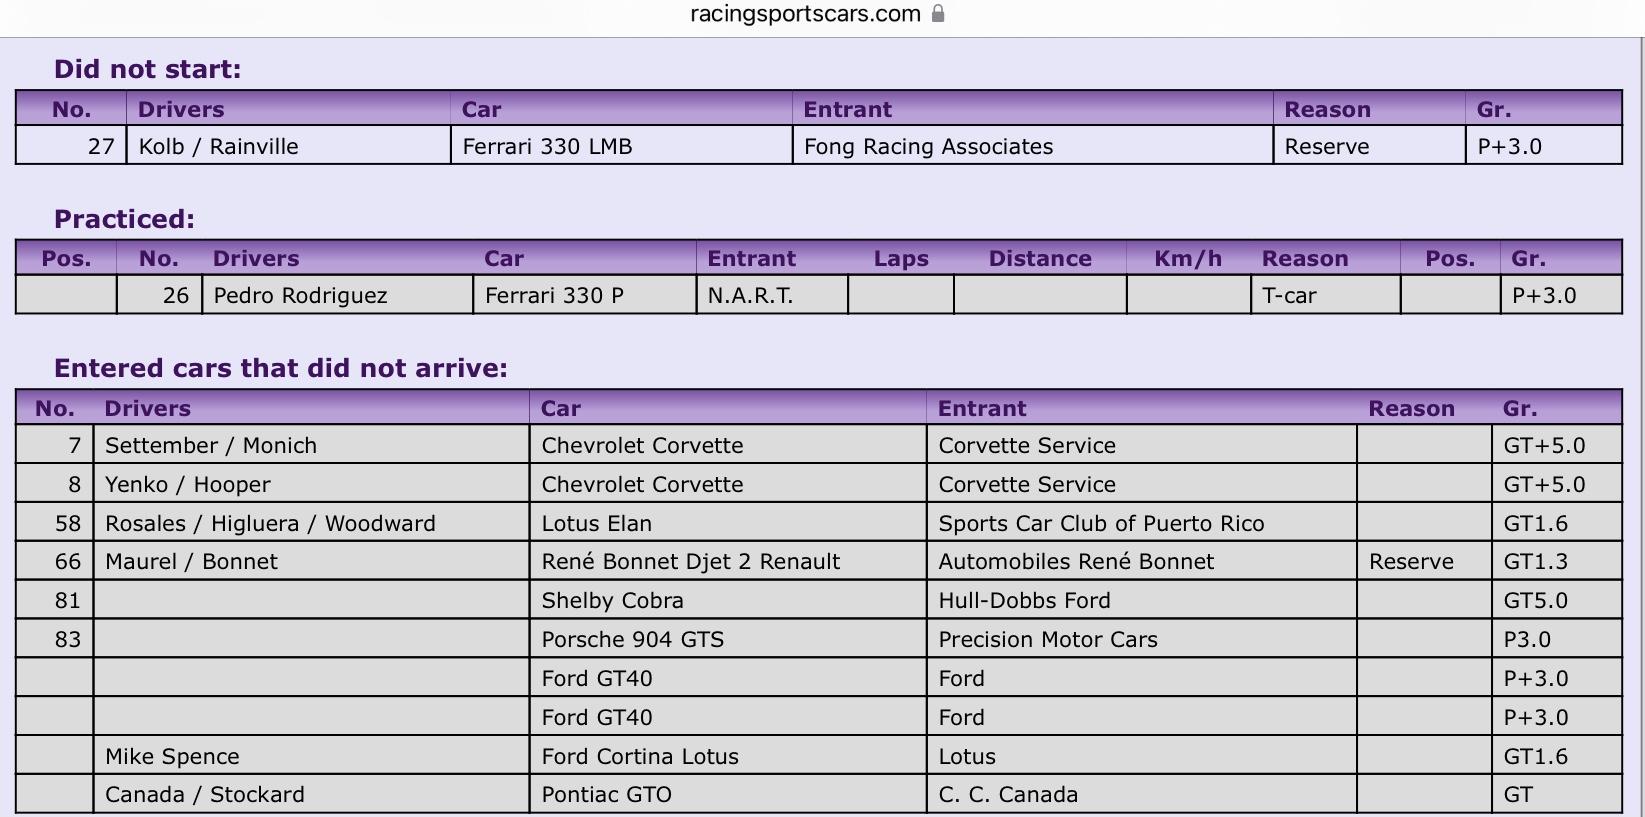Click 'GT' group in Pontiac GTO row
This screenshot has height=817, width=1645.
tap(1556, 794)
